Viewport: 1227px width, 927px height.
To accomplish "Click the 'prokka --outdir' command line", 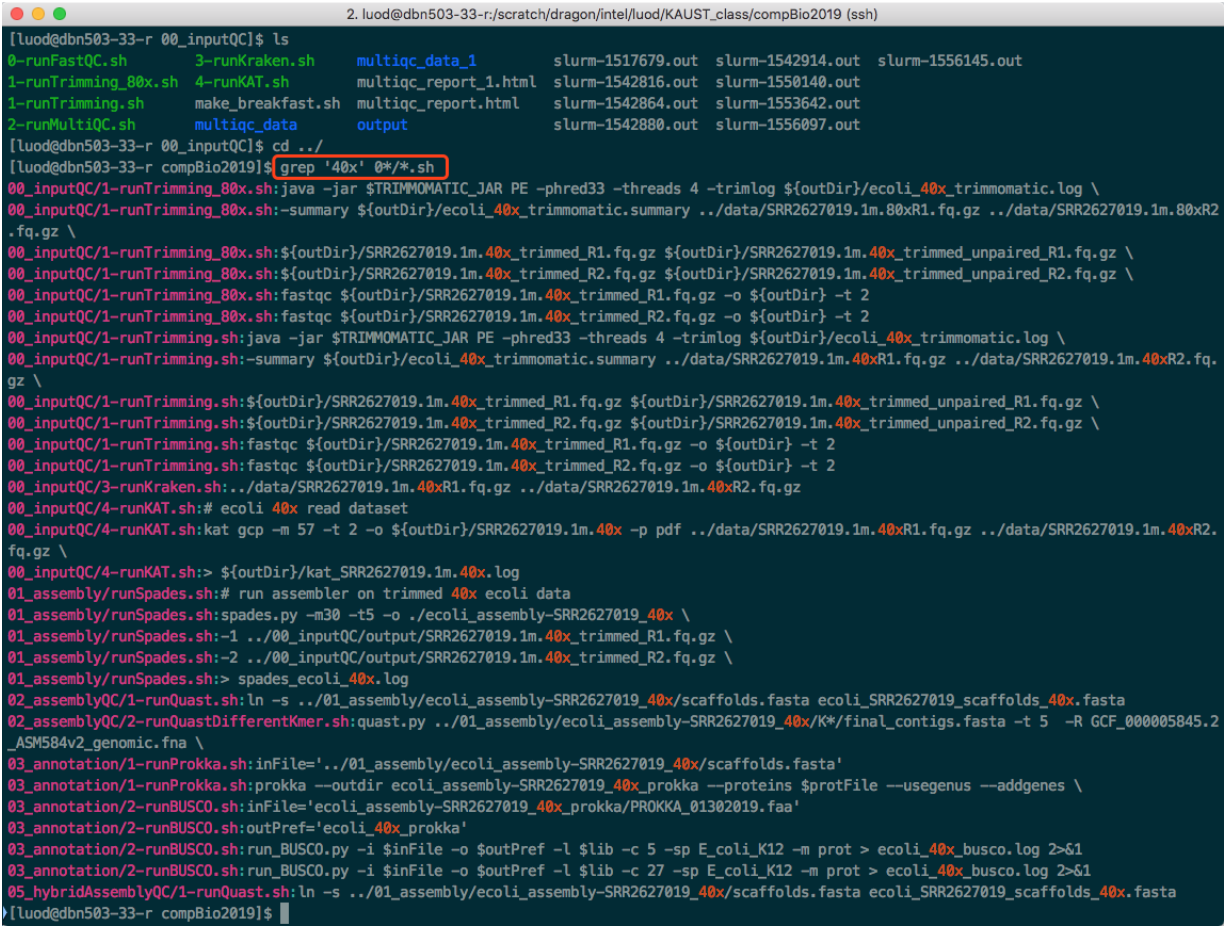I will [x=544, y=786].
